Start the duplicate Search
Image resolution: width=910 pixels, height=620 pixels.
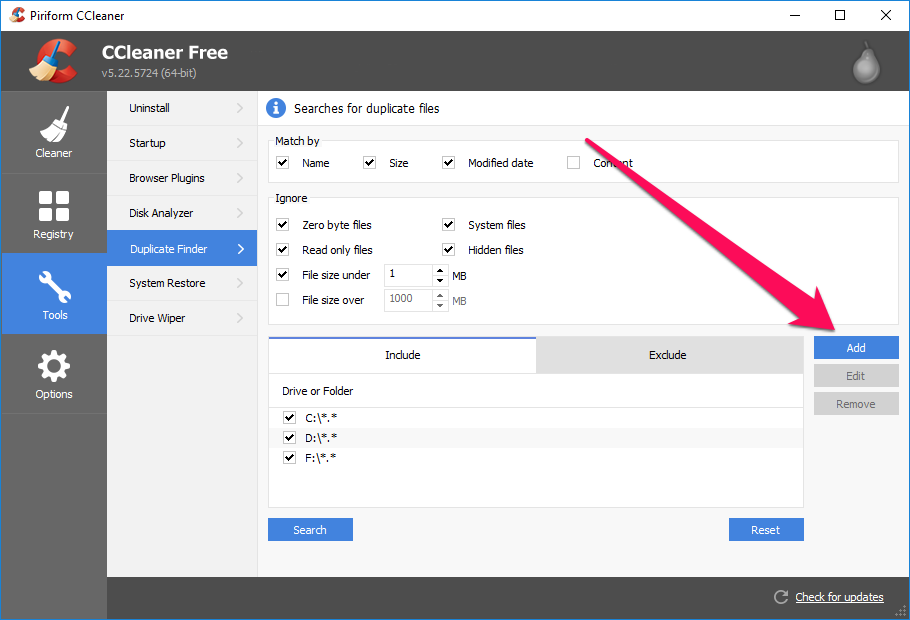(x=310, y=529)
